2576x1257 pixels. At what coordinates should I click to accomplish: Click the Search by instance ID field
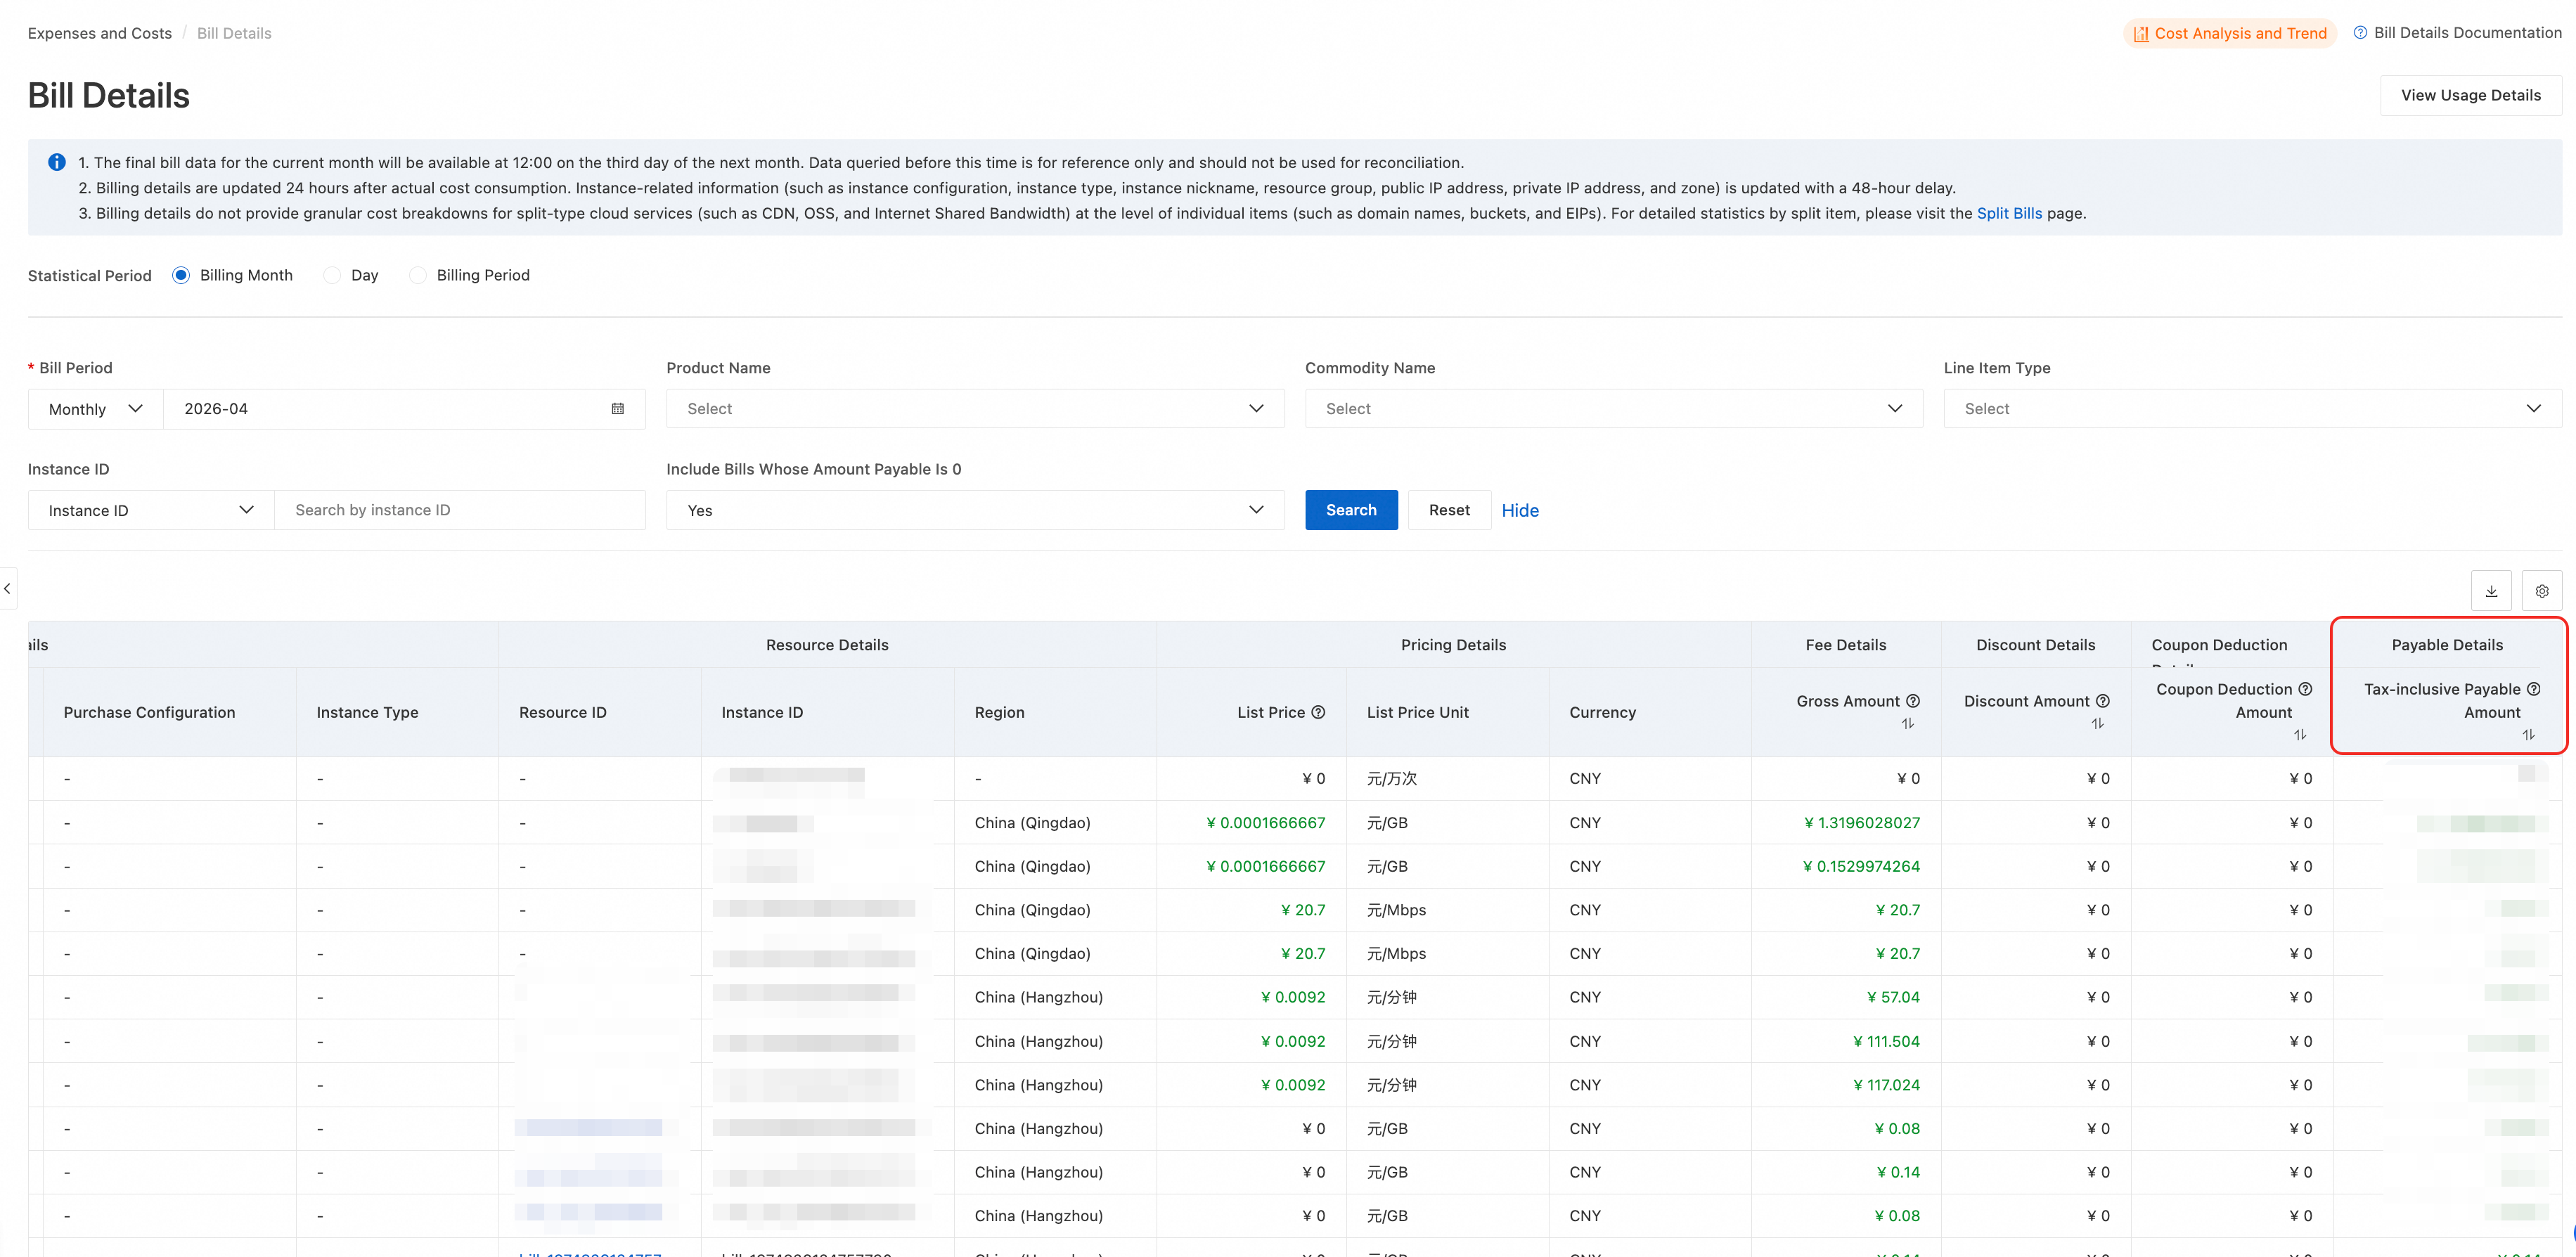click(x=460, y=510)
